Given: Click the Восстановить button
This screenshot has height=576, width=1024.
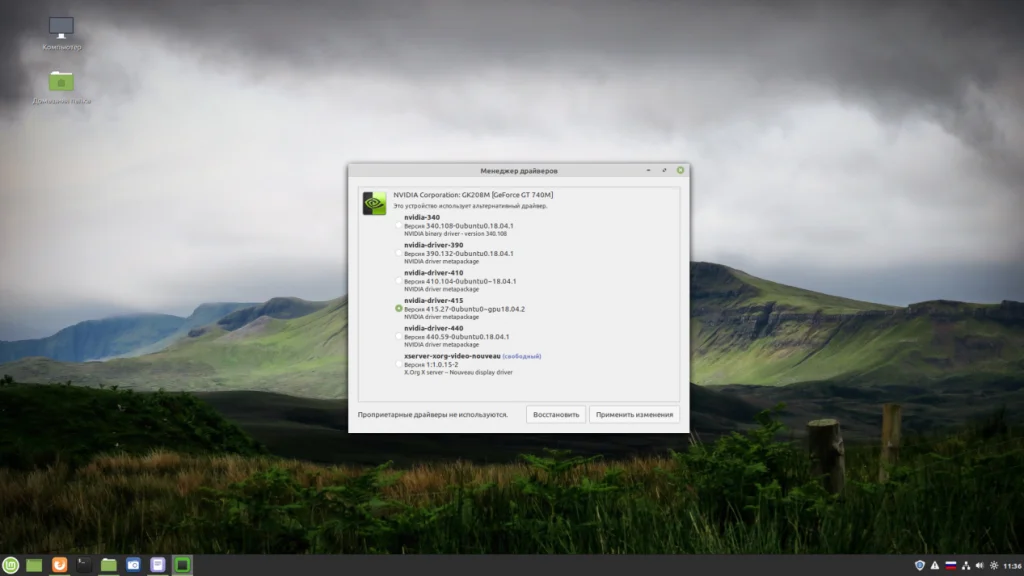Looking at the screenshot, I should [x=556, y=415].
